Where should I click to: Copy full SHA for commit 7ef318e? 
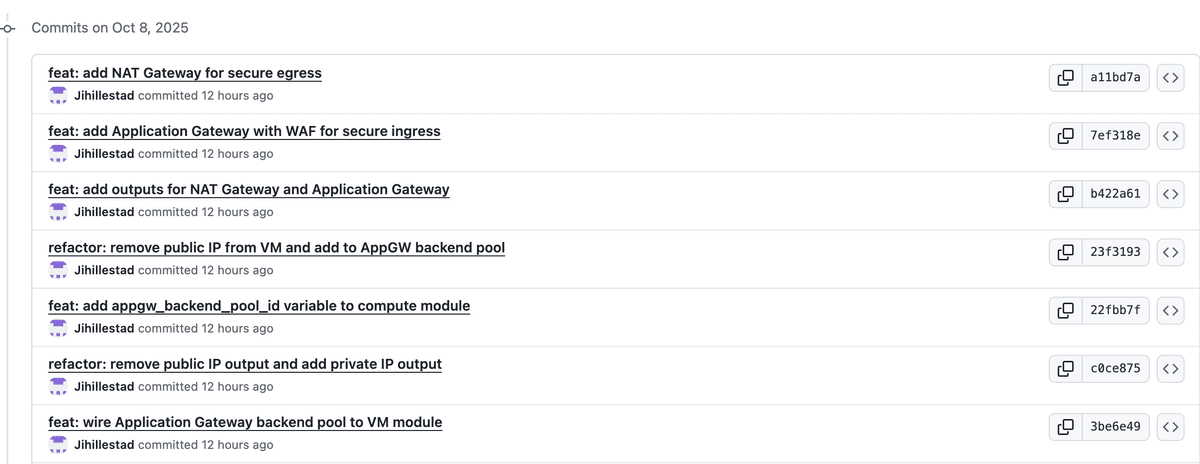click(x=1066, y=135)
